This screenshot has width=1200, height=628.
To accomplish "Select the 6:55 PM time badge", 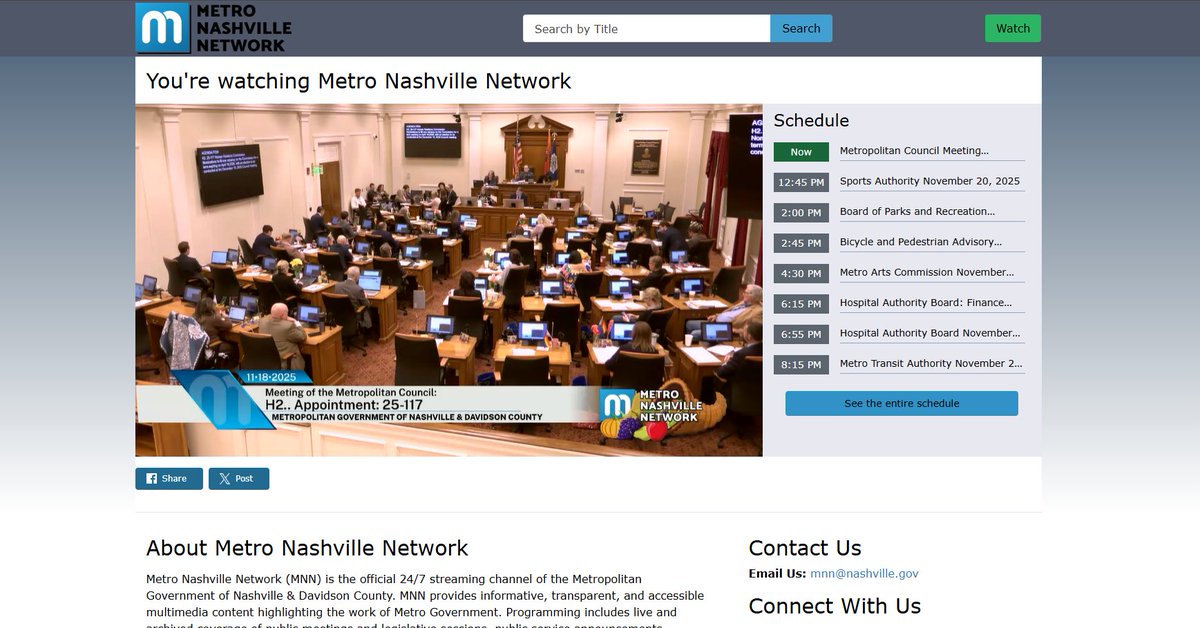I will pyautogui.click(x=801, y=334).
